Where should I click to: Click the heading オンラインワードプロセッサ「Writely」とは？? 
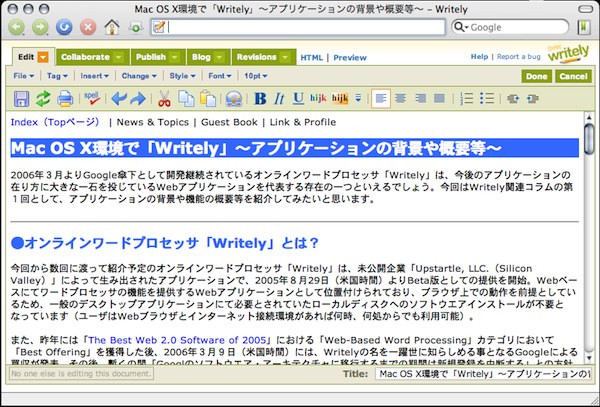165,243
